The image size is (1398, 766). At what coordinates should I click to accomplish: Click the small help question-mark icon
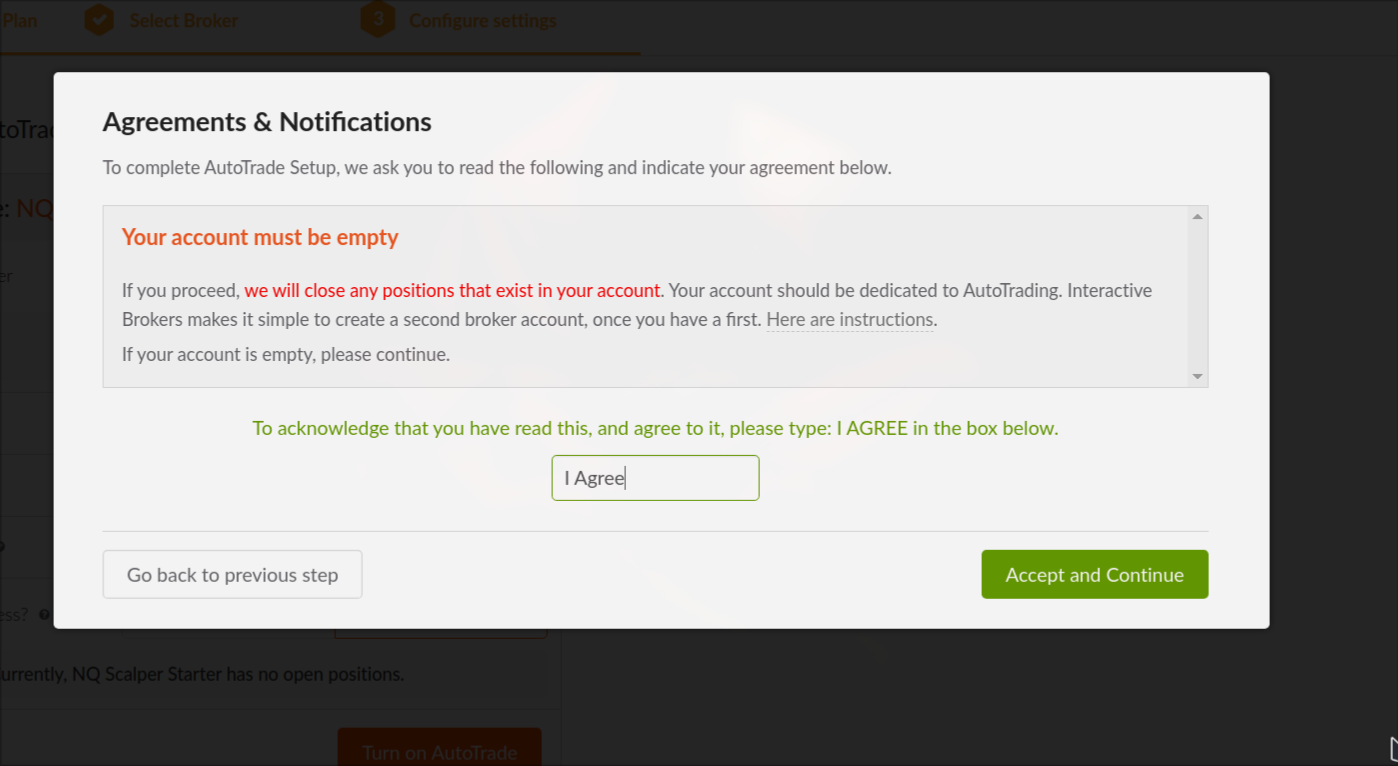43,614
